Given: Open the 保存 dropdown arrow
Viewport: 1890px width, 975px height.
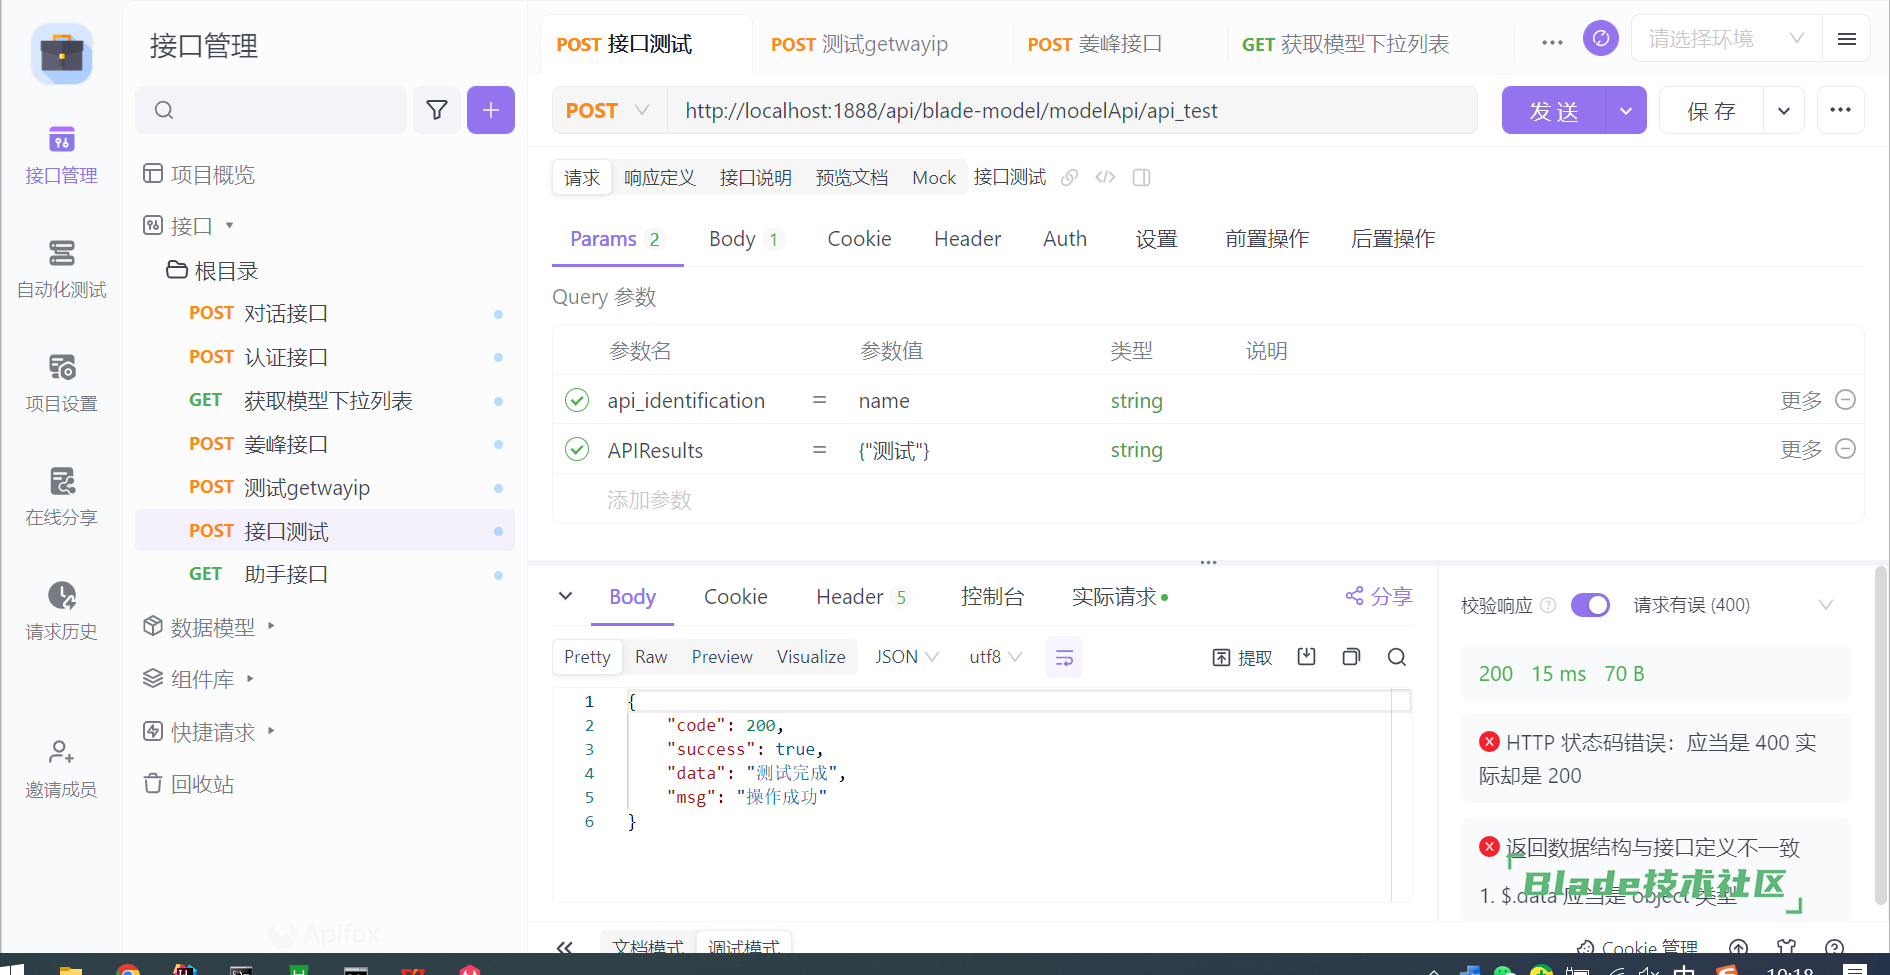Looking at the screenshot, I should point(1784,110).
